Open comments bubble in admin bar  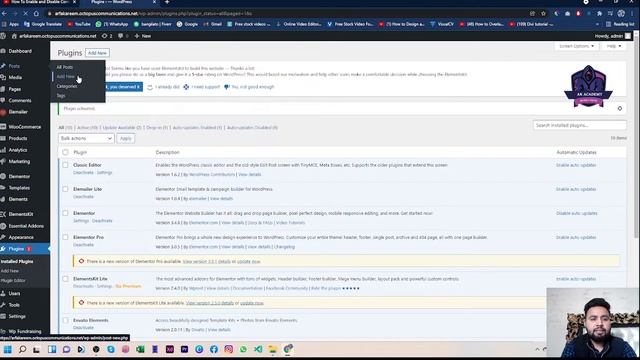[122, 36]
